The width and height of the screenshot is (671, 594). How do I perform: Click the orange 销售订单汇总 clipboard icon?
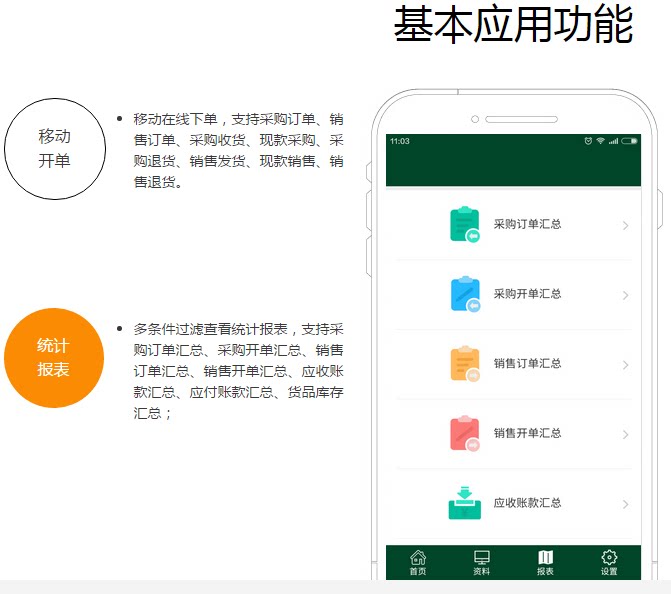[x=465, y=364]
